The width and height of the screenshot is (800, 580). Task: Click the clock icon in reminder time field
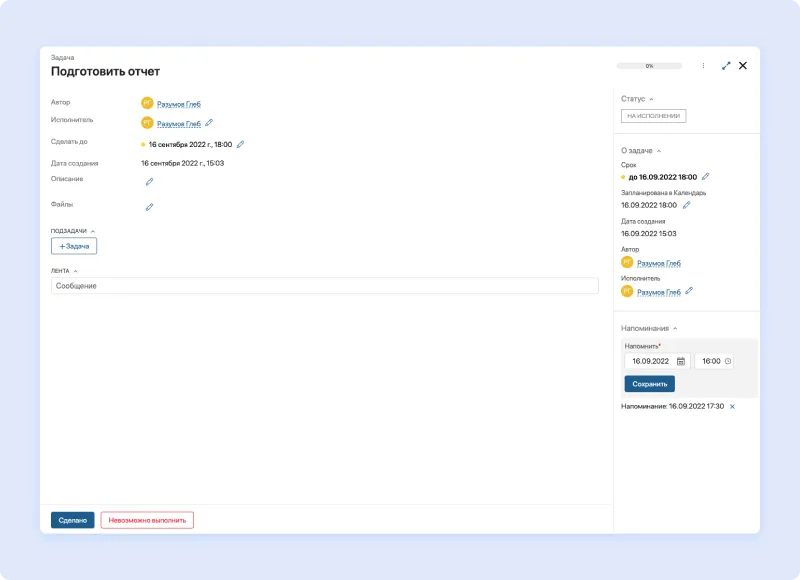[x=727, y=361]
